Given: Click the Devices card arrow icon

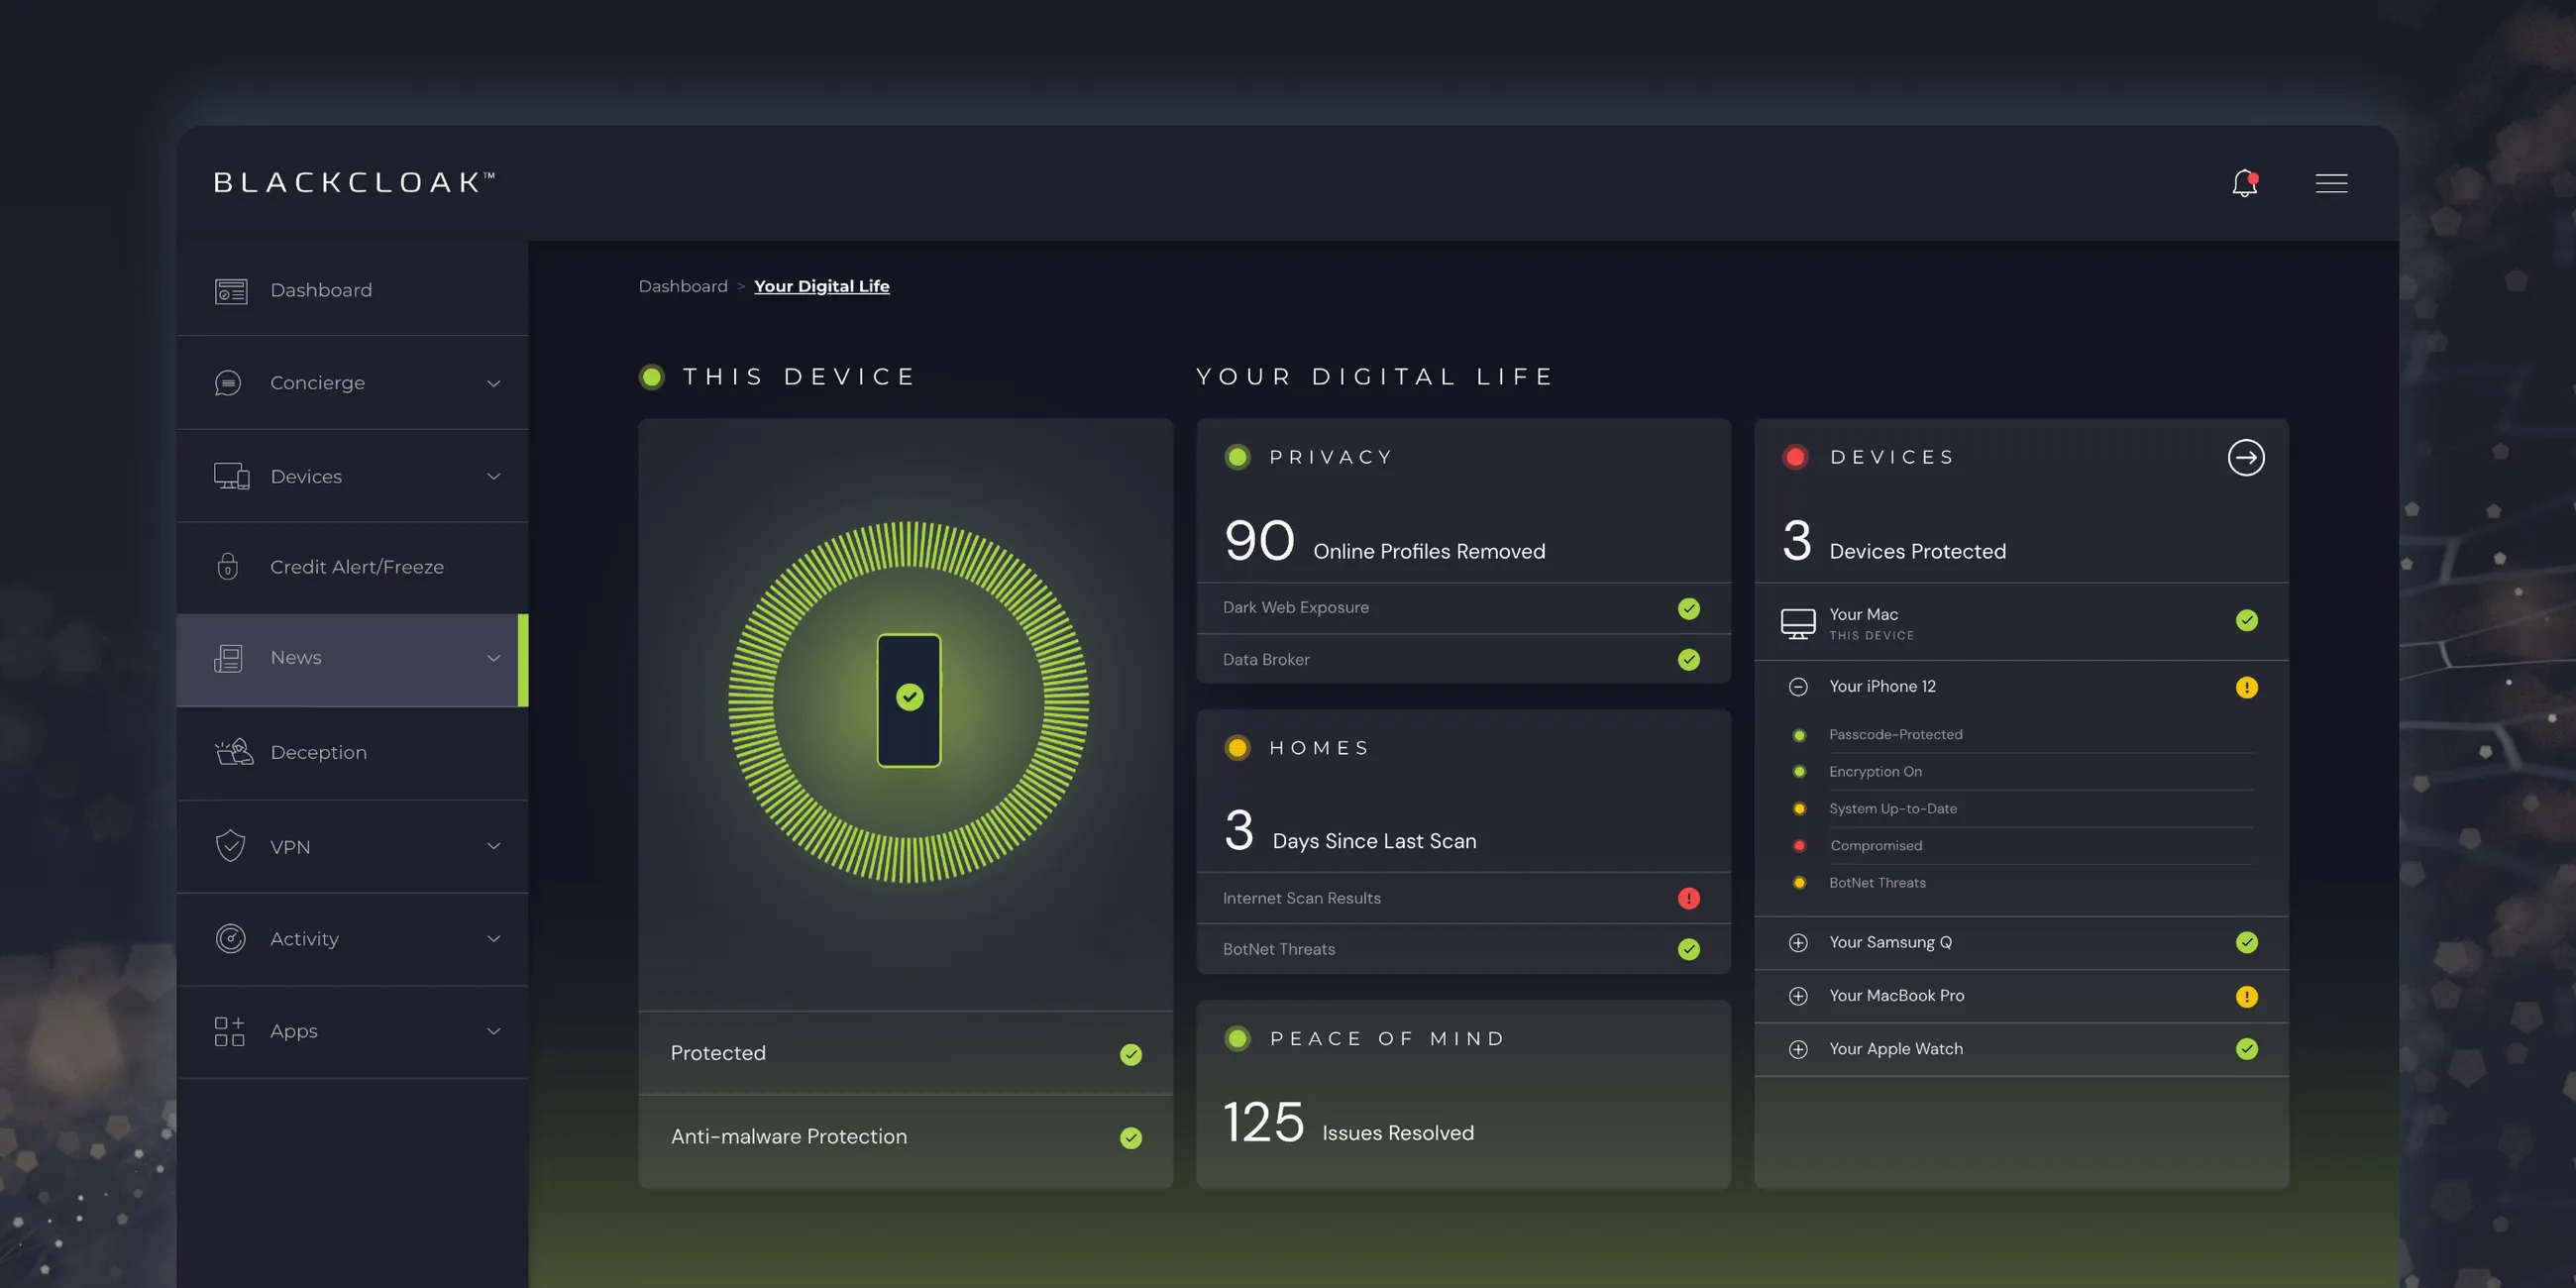Looking at the screenshot, I should click(x=2245, y=458).
